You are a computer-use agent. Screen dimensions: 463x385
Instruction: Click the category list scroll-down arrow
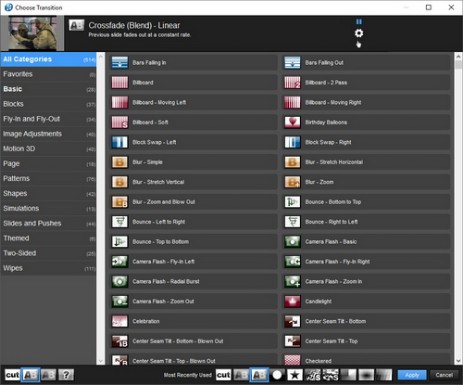coord(101,361)
